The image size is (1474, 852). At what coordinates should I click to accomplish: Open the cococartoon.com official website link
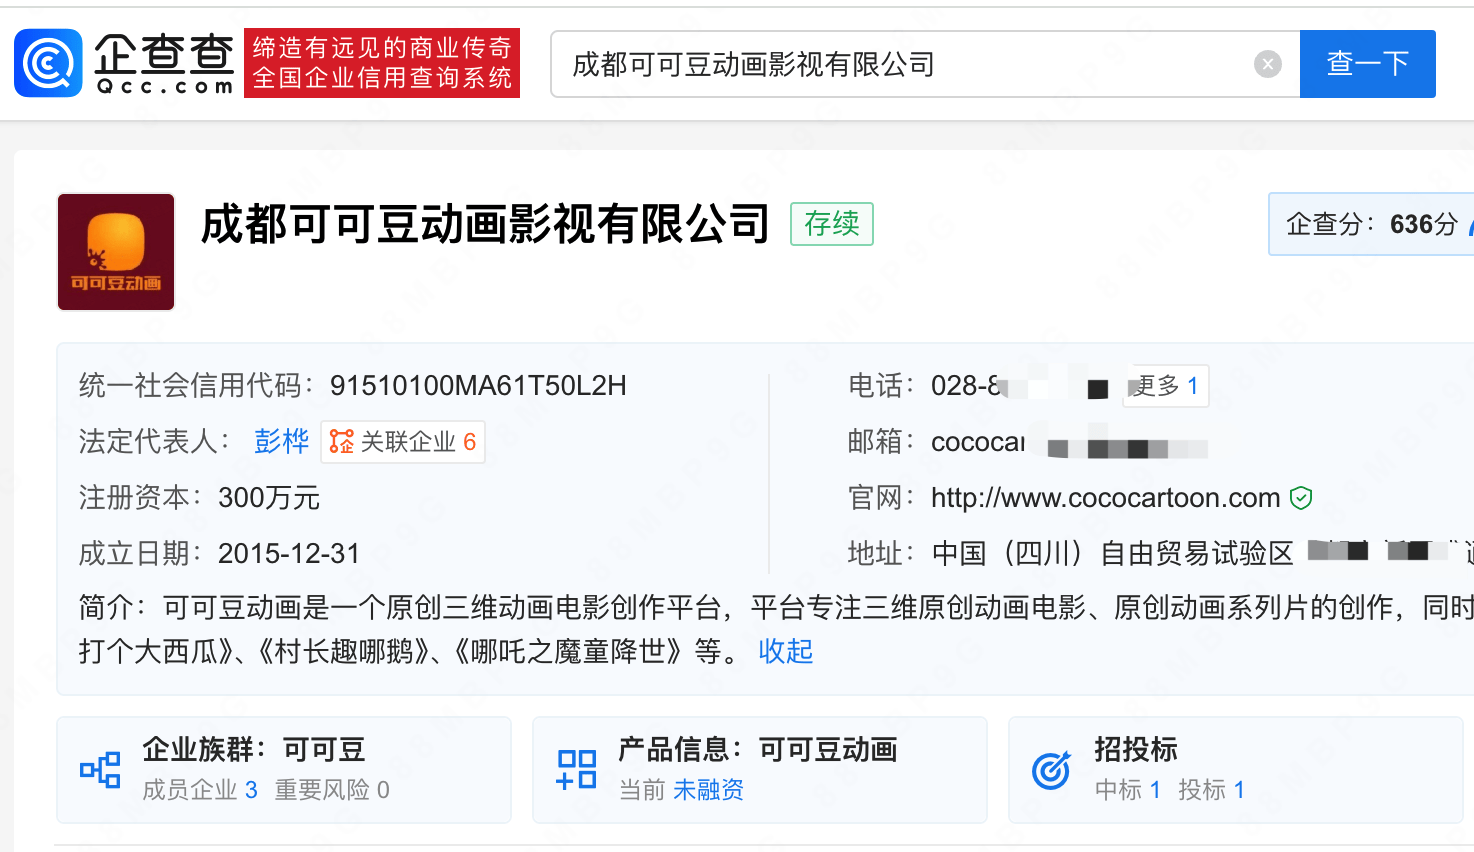[1105, 498]
